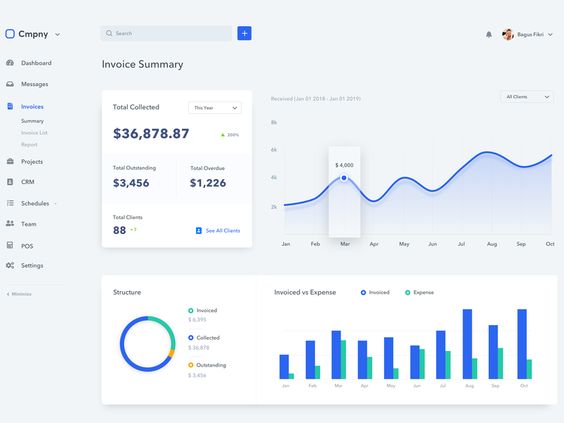Open Invoice List sub-item

pyautogui.click(x=34, y=133)
